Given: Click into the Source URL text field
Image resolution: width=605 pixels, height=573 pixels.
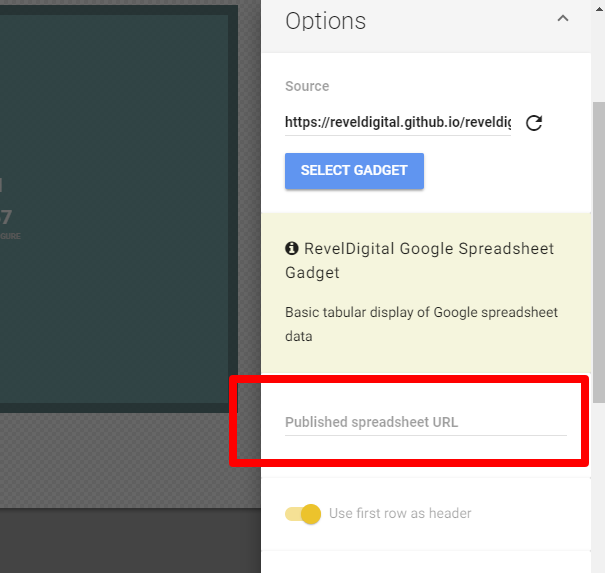Looking at the screenshot, I should (397, 122).
